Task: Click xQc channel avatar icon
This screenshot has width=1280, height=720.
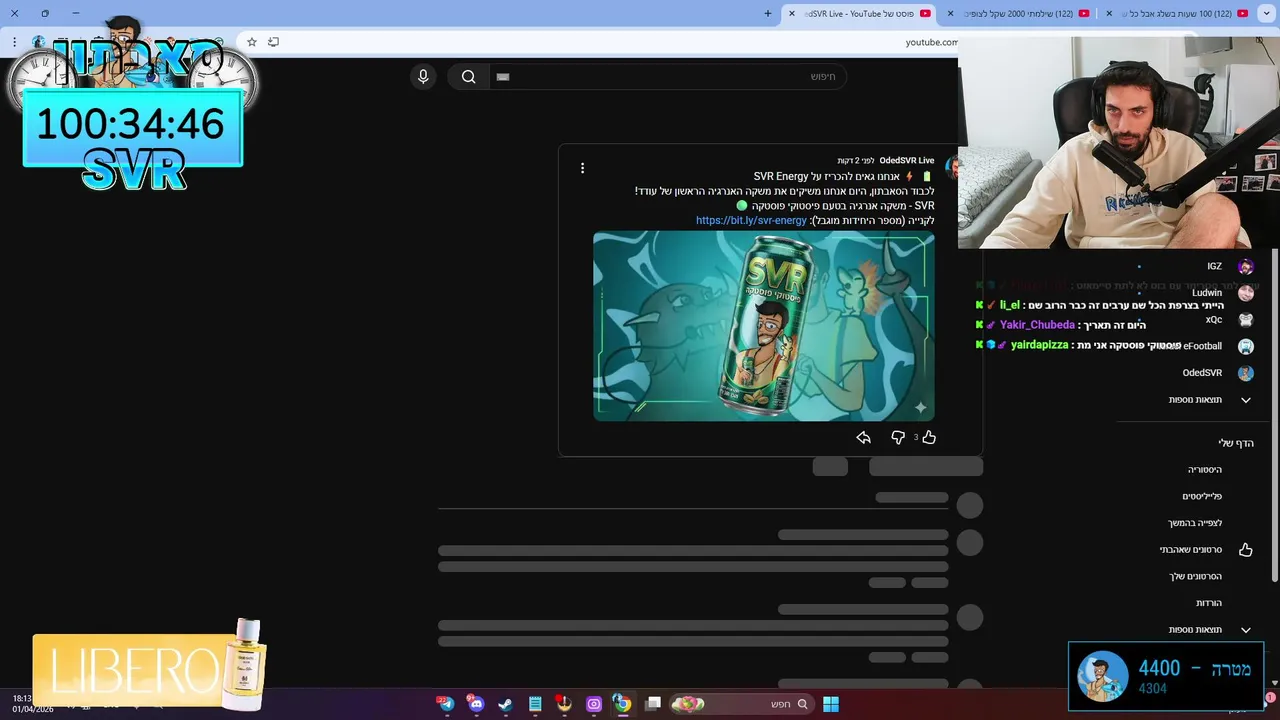Action: 1245,320
